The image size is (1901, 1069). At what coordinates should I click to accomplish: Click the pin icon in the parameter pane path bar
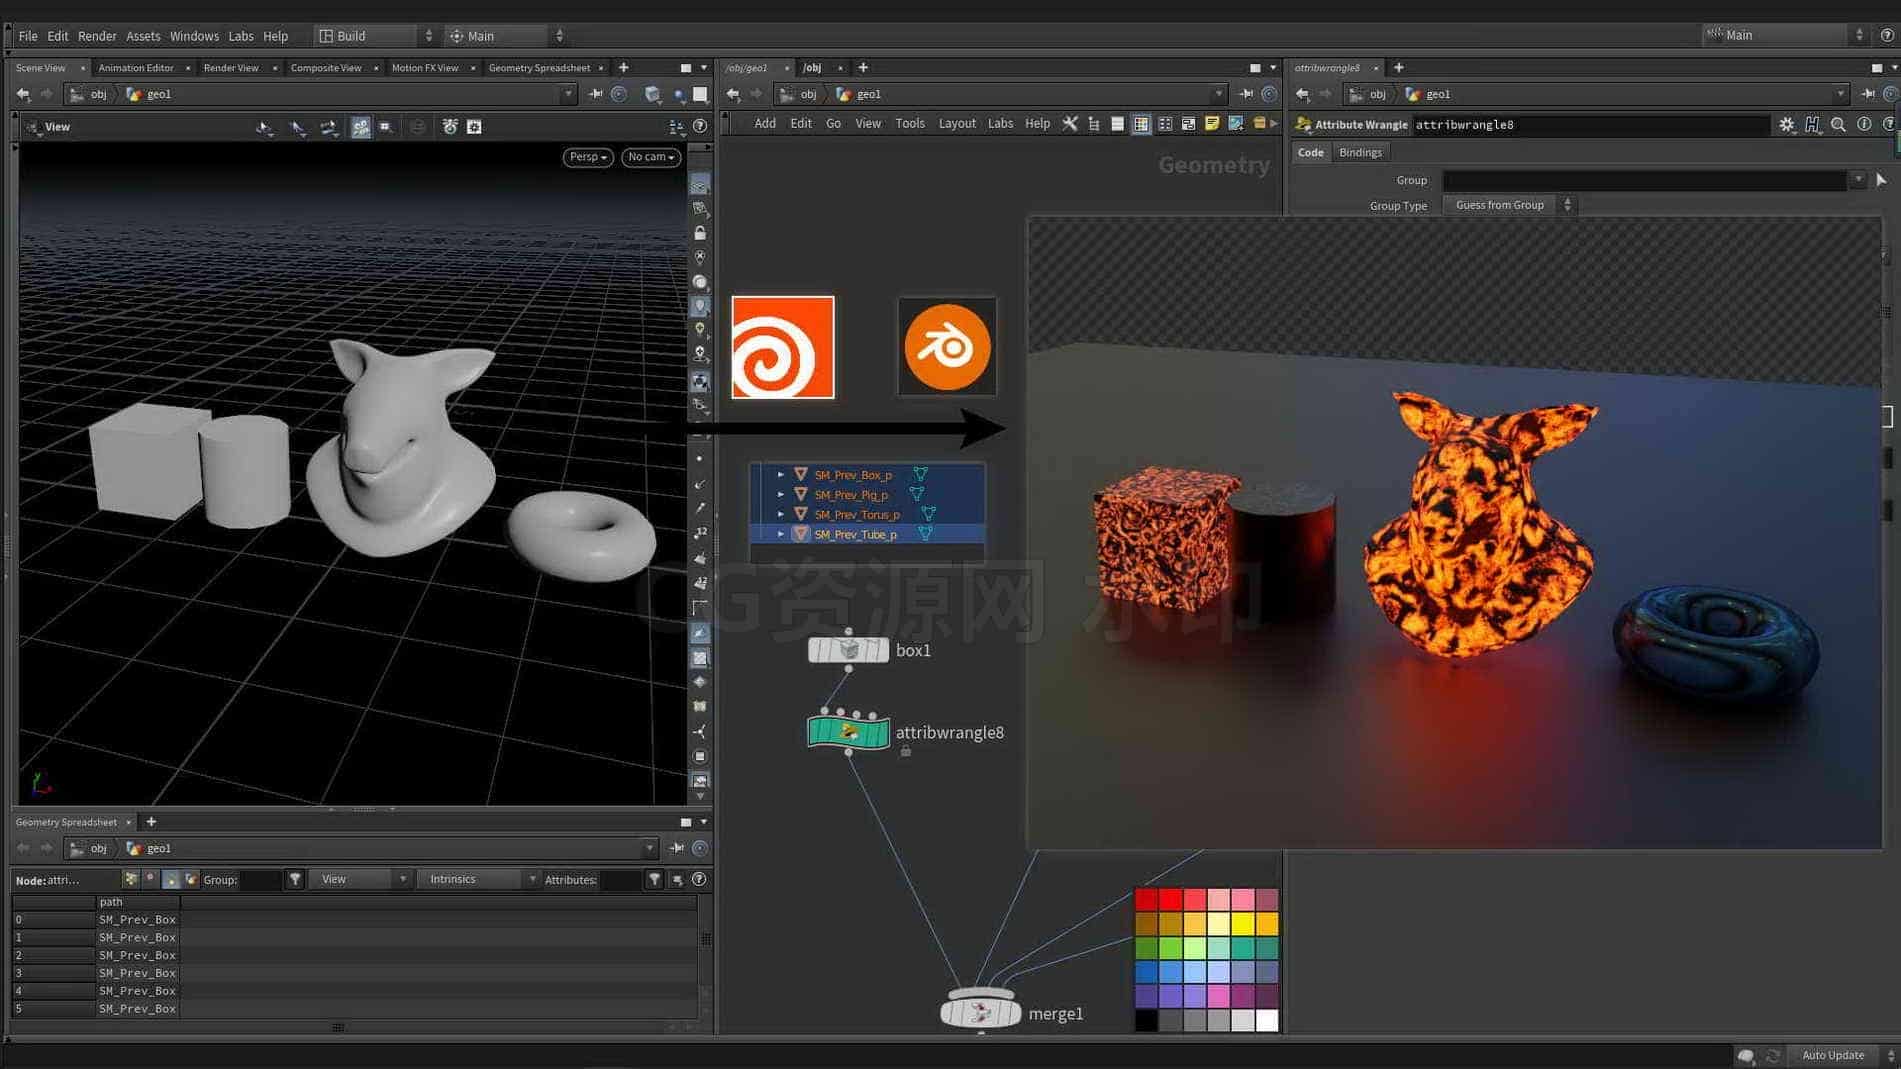click(1868, 94)
